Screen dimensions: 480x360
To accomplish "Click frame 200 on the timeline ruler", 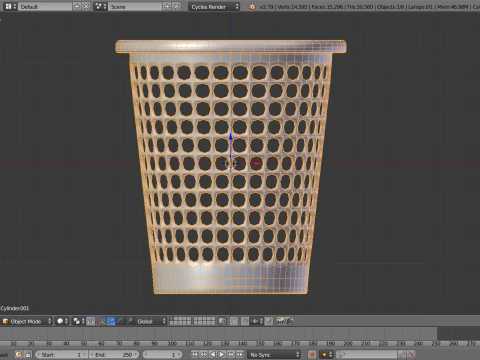I will pyautogui.click(x=348, y=343).
